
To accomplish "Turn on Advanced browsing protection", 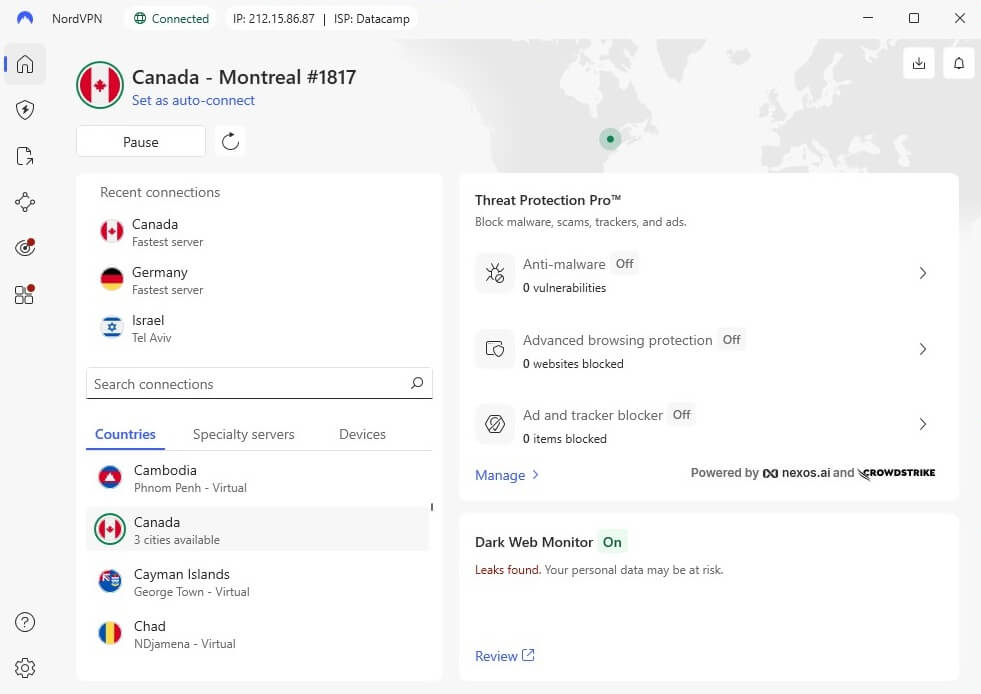I will click(x=731, y=340).
